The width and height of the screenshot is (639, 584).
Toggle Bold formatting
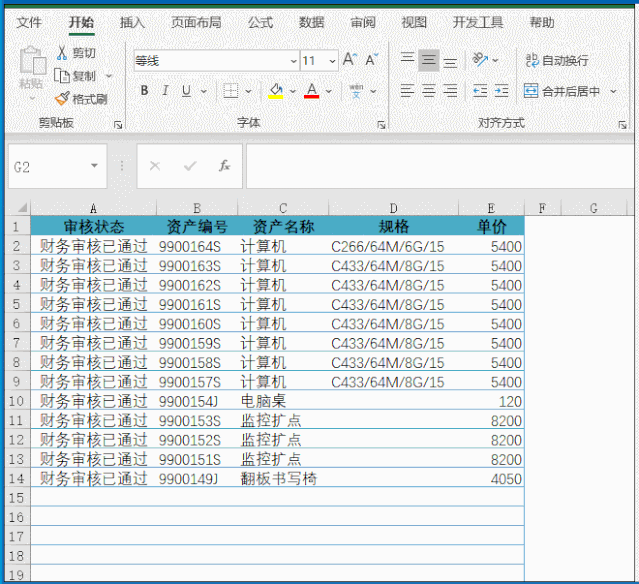click(x=144, y=91)
